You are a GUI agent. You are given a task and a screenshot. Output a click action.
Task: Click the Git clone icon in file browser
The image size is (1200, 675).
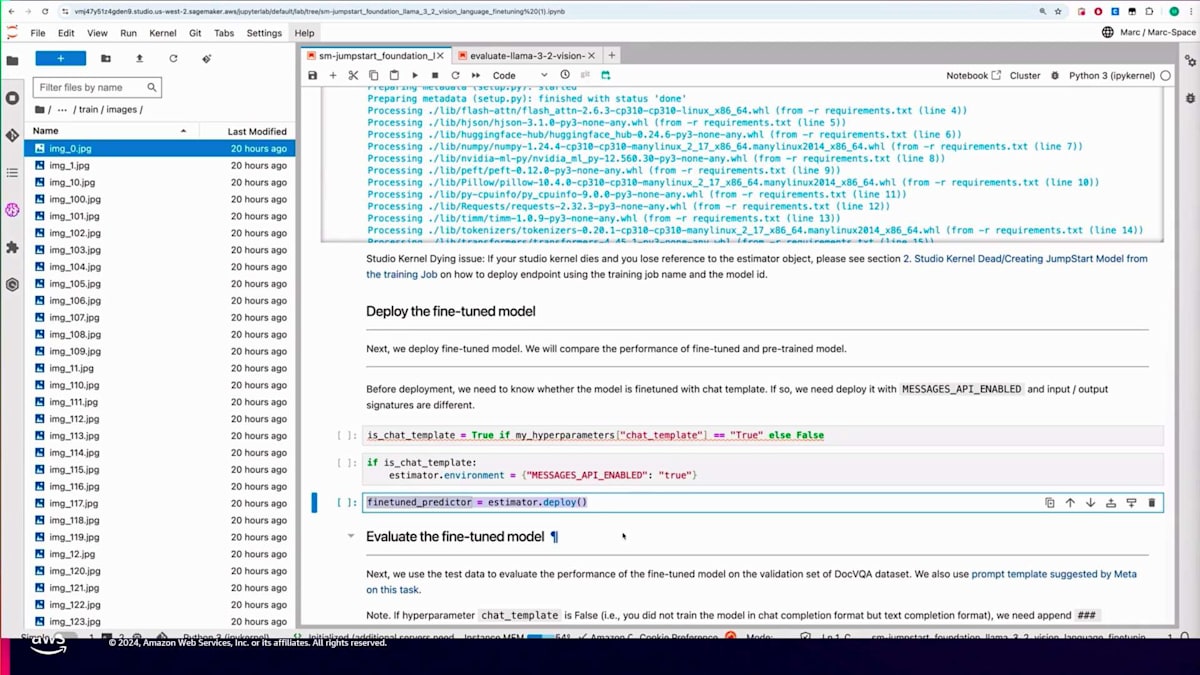click(207, 59)
